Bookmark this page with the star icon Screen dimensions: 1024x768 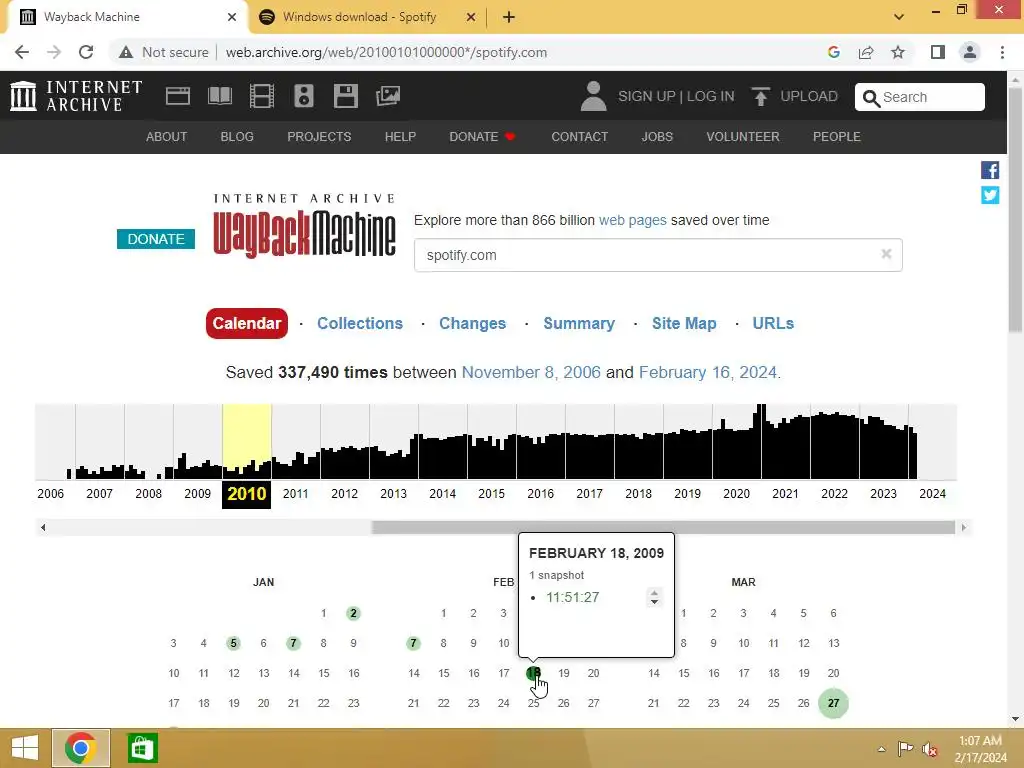pos(898,52)
